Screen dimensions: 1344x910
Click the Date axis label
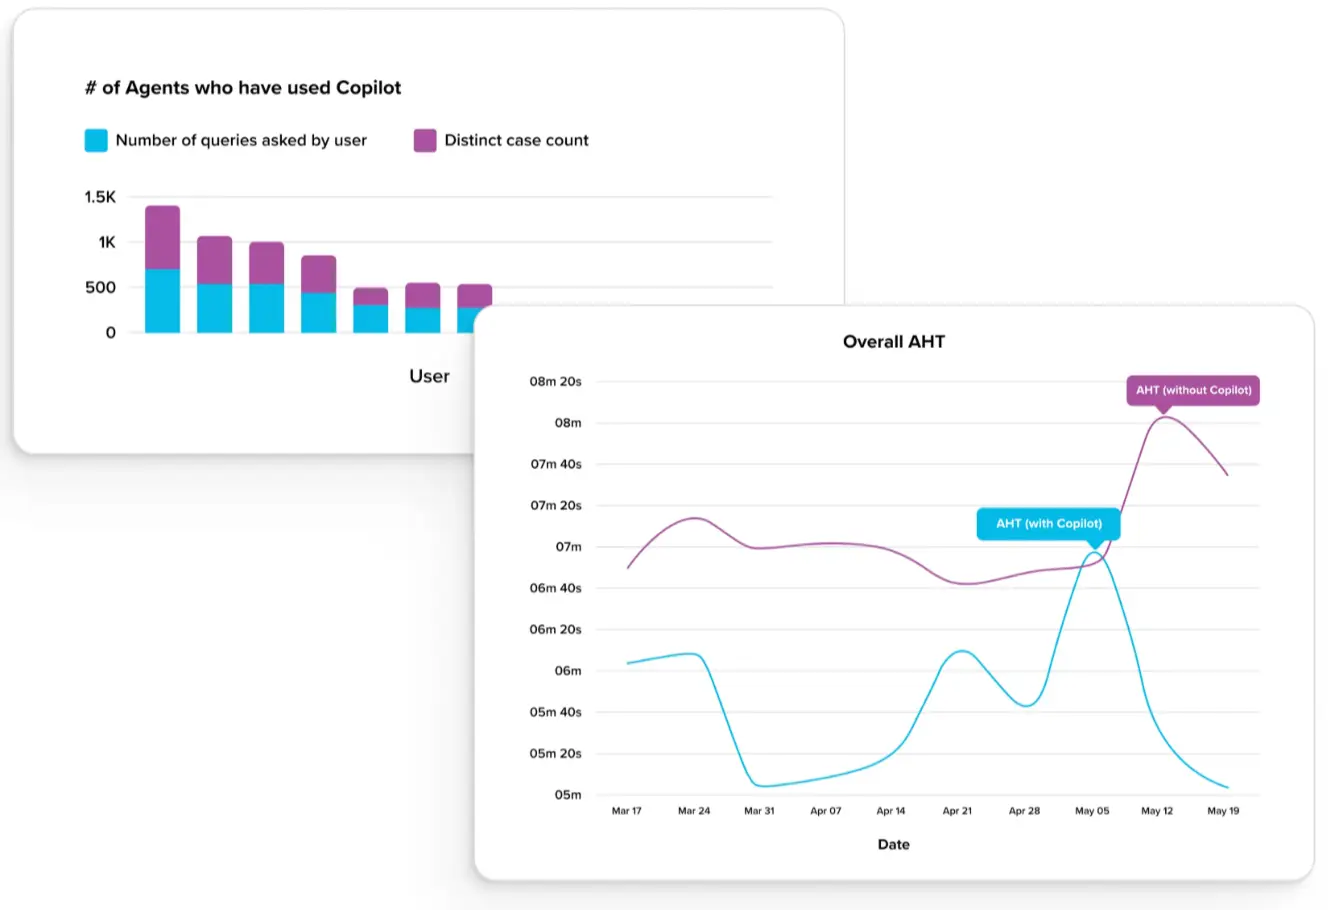coord(893,844)
